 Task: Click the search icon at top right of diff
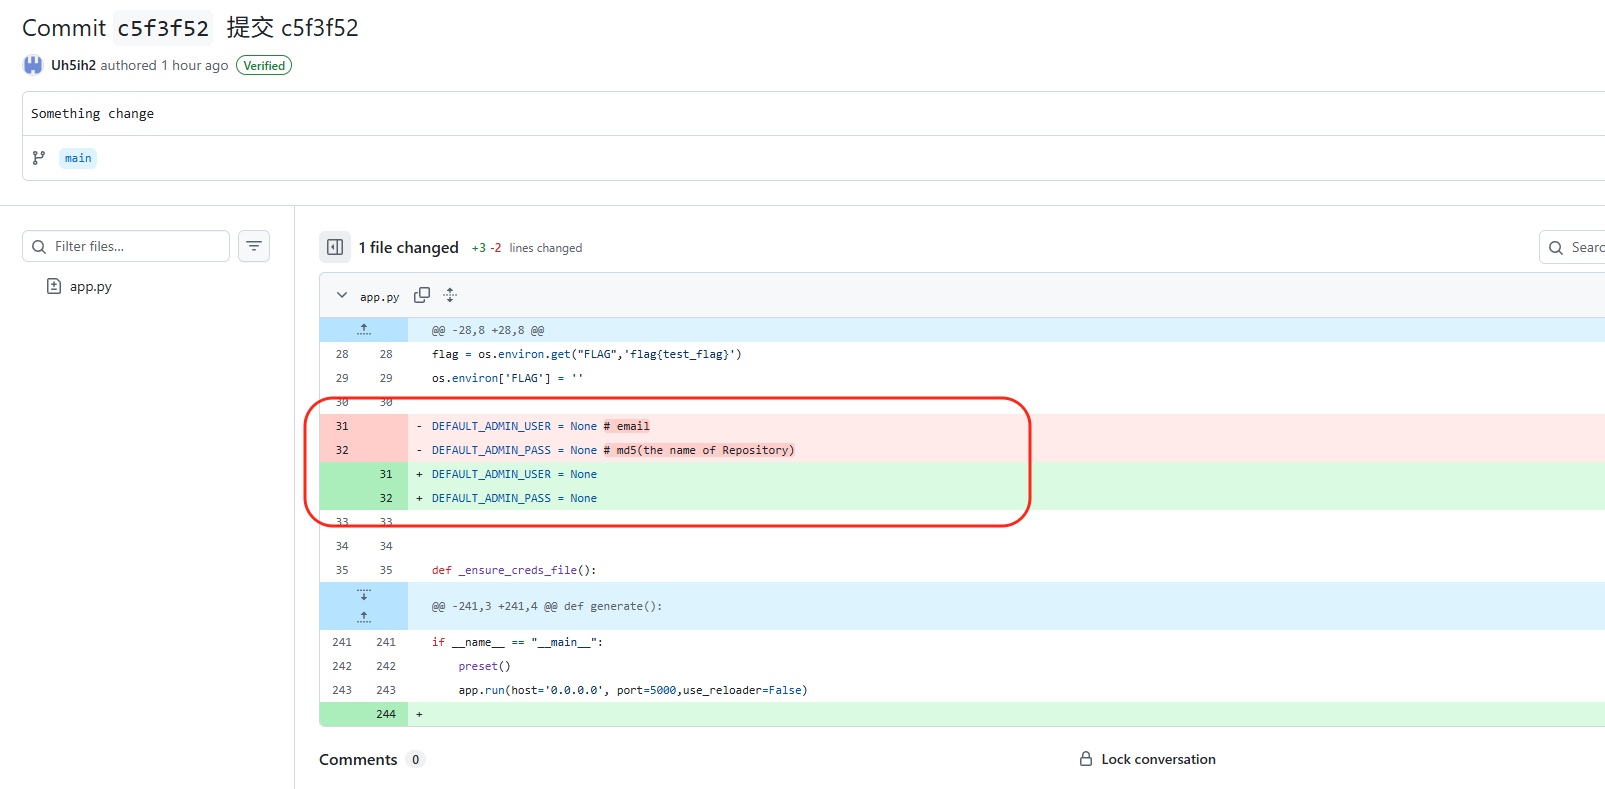pyautogui.click(x=1556, y=248)
